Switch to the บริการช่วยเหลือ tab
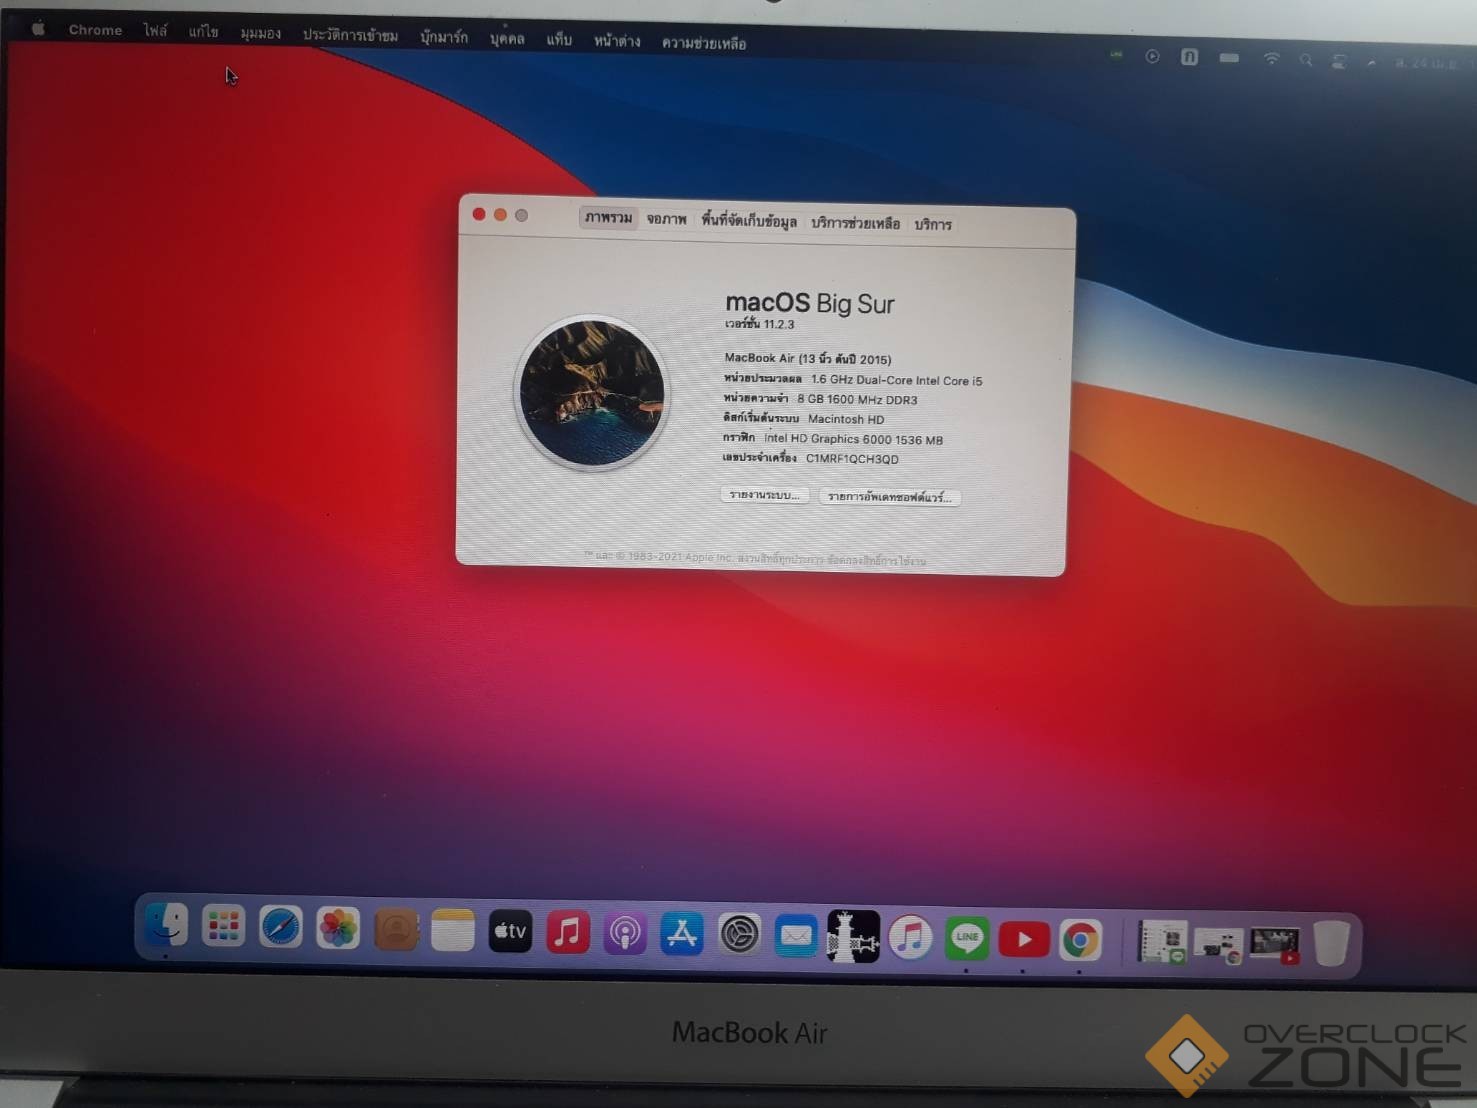Viewport: 1477px width, 1108px height. tap(855, 223)
